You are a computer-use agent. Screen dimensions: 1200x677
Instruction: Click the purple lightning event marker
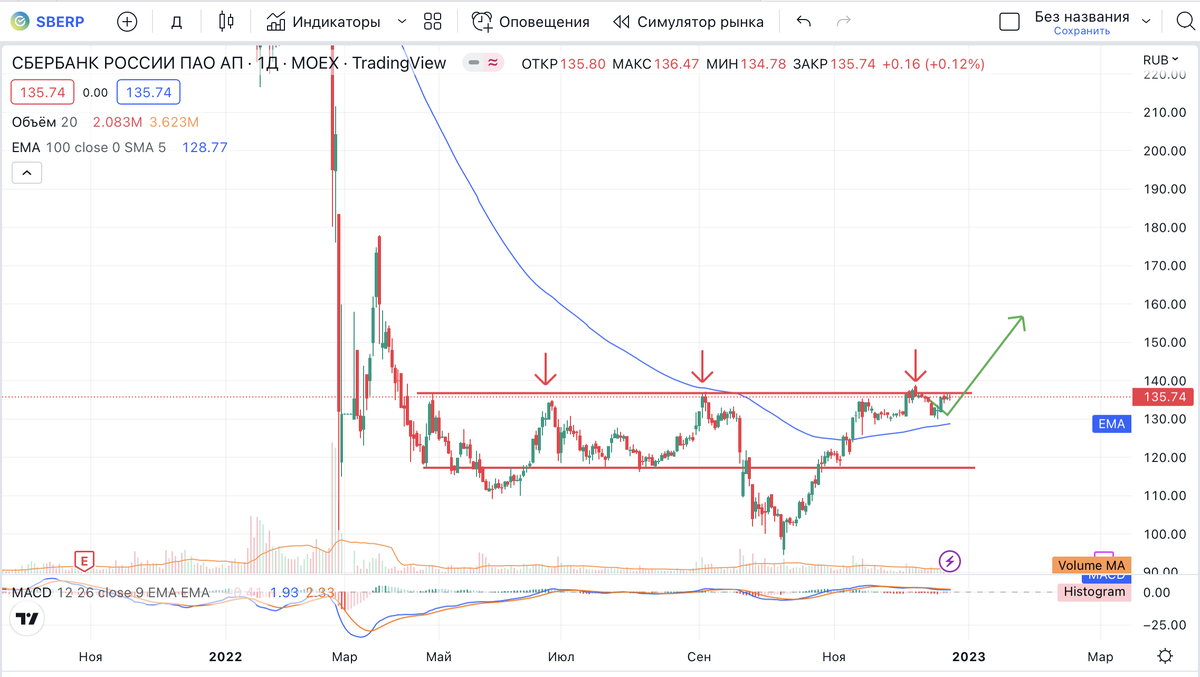949,560
